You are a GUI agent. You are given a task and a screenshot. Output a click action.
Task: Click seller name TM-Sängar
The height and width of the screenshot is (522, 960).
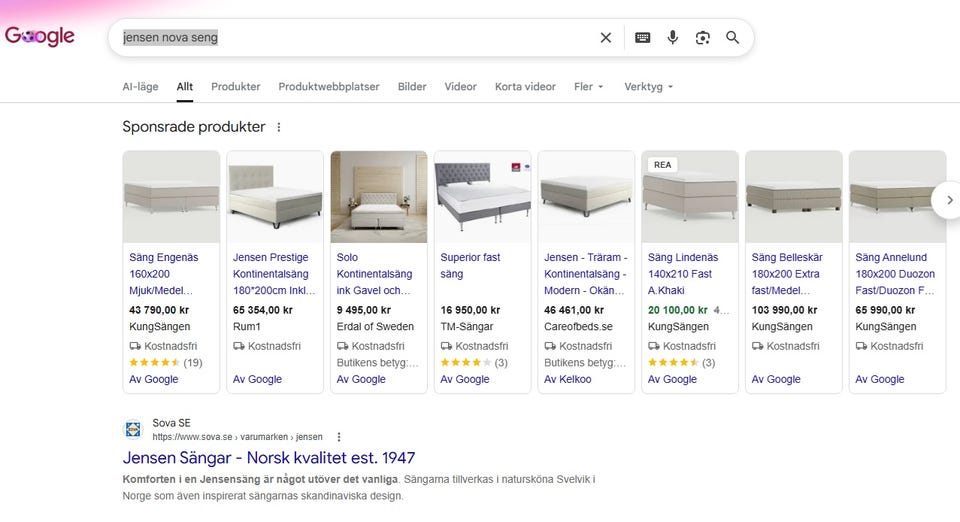click(x=467, y=327)
